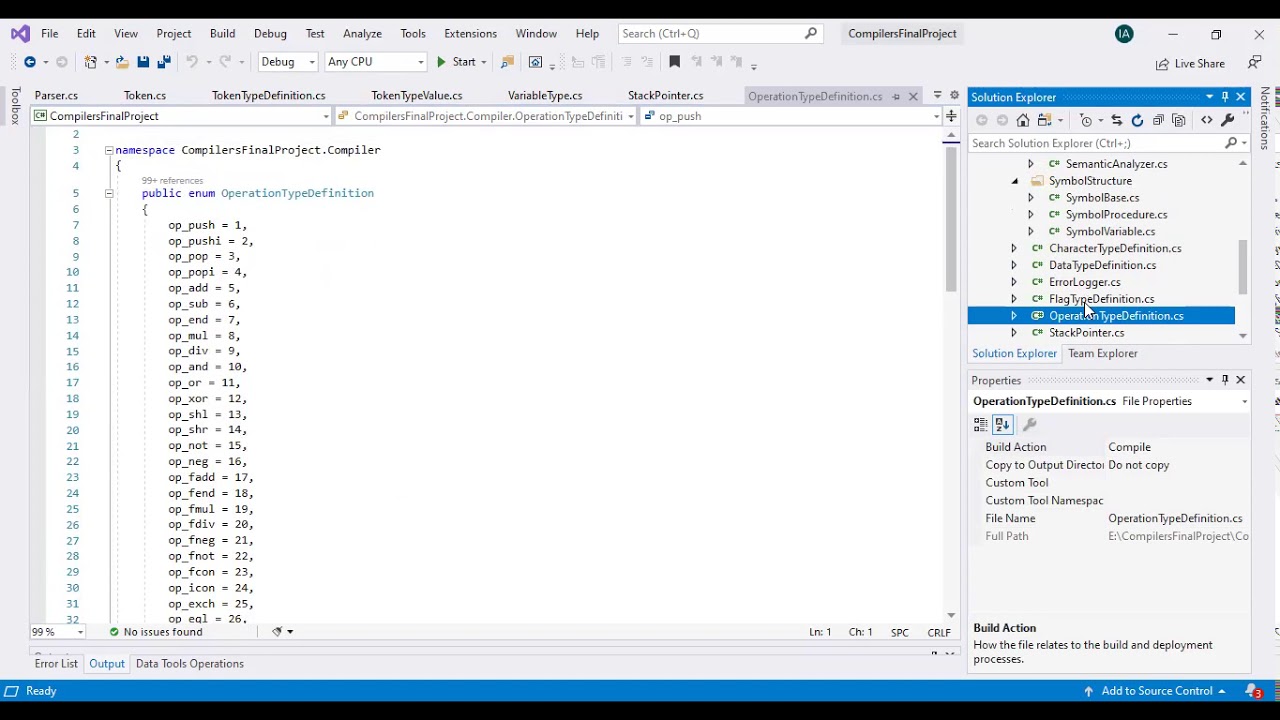Switch to the TokenTypeValue.cs tab
Image resolution: width=1280 pixels, height=720 pixels.
pos(416,96)
